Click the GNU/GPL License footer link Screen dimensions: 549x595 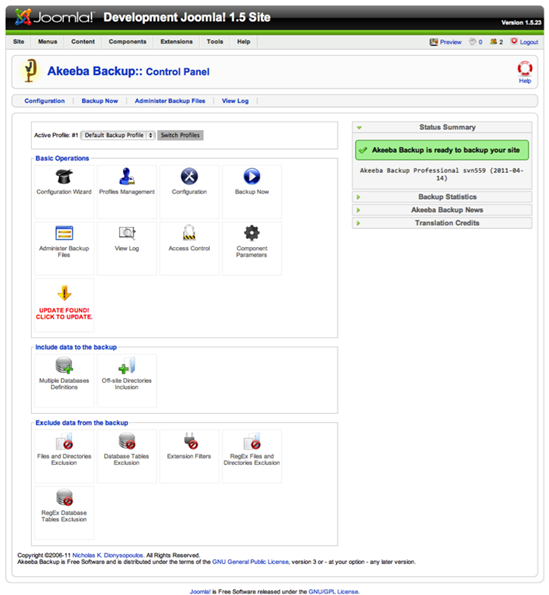(333, 591)
